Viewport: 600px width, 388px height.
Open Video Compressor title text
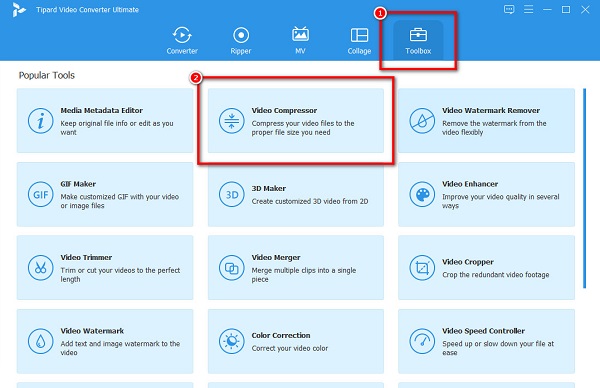(284, 110)
